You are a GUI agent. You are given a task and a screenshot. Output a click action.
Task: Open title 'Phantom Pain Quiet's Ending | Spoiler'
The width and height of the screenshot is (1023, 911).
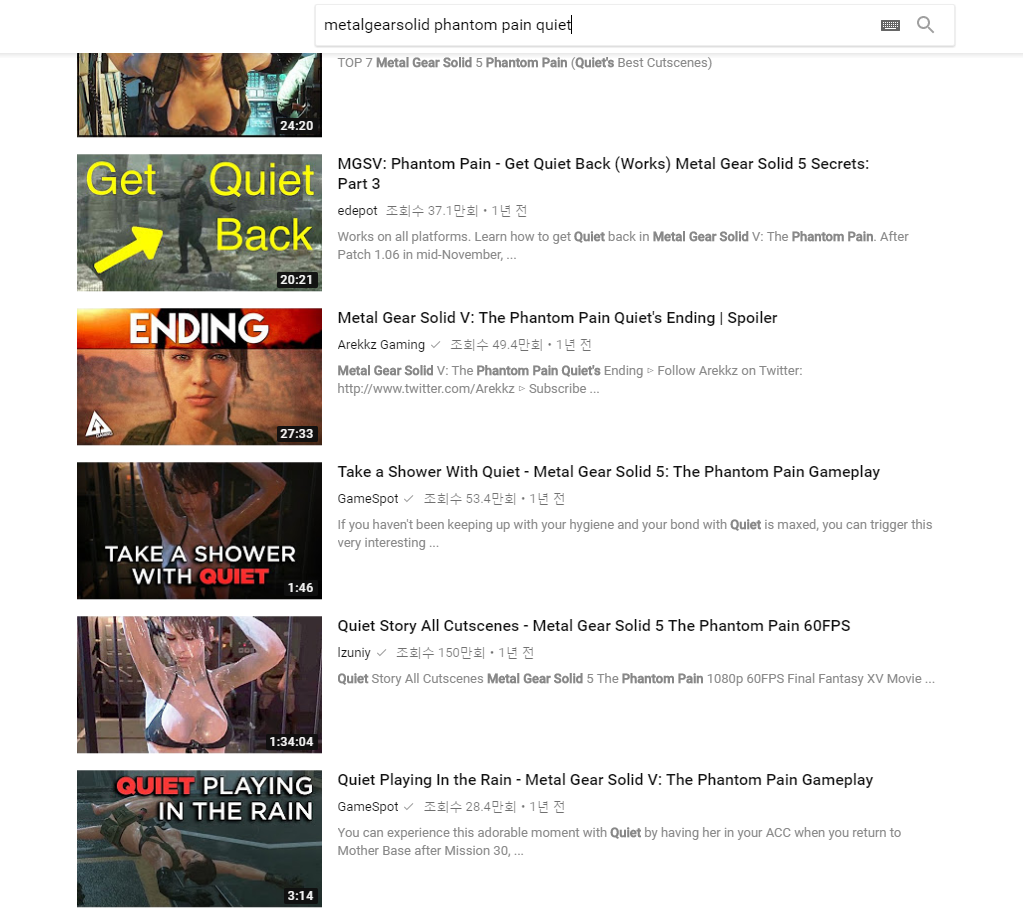point(557,318)
